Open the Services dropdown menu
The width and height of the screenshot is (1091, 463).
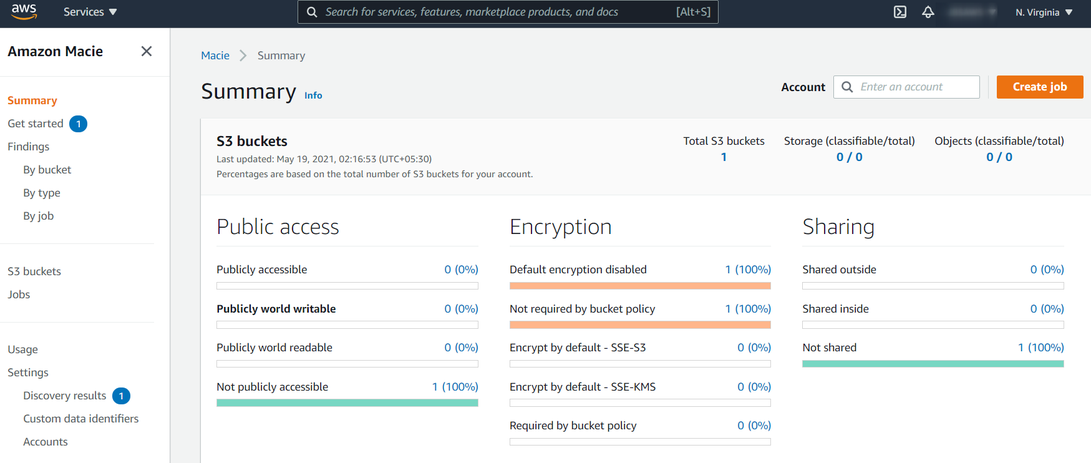point(90,13)
